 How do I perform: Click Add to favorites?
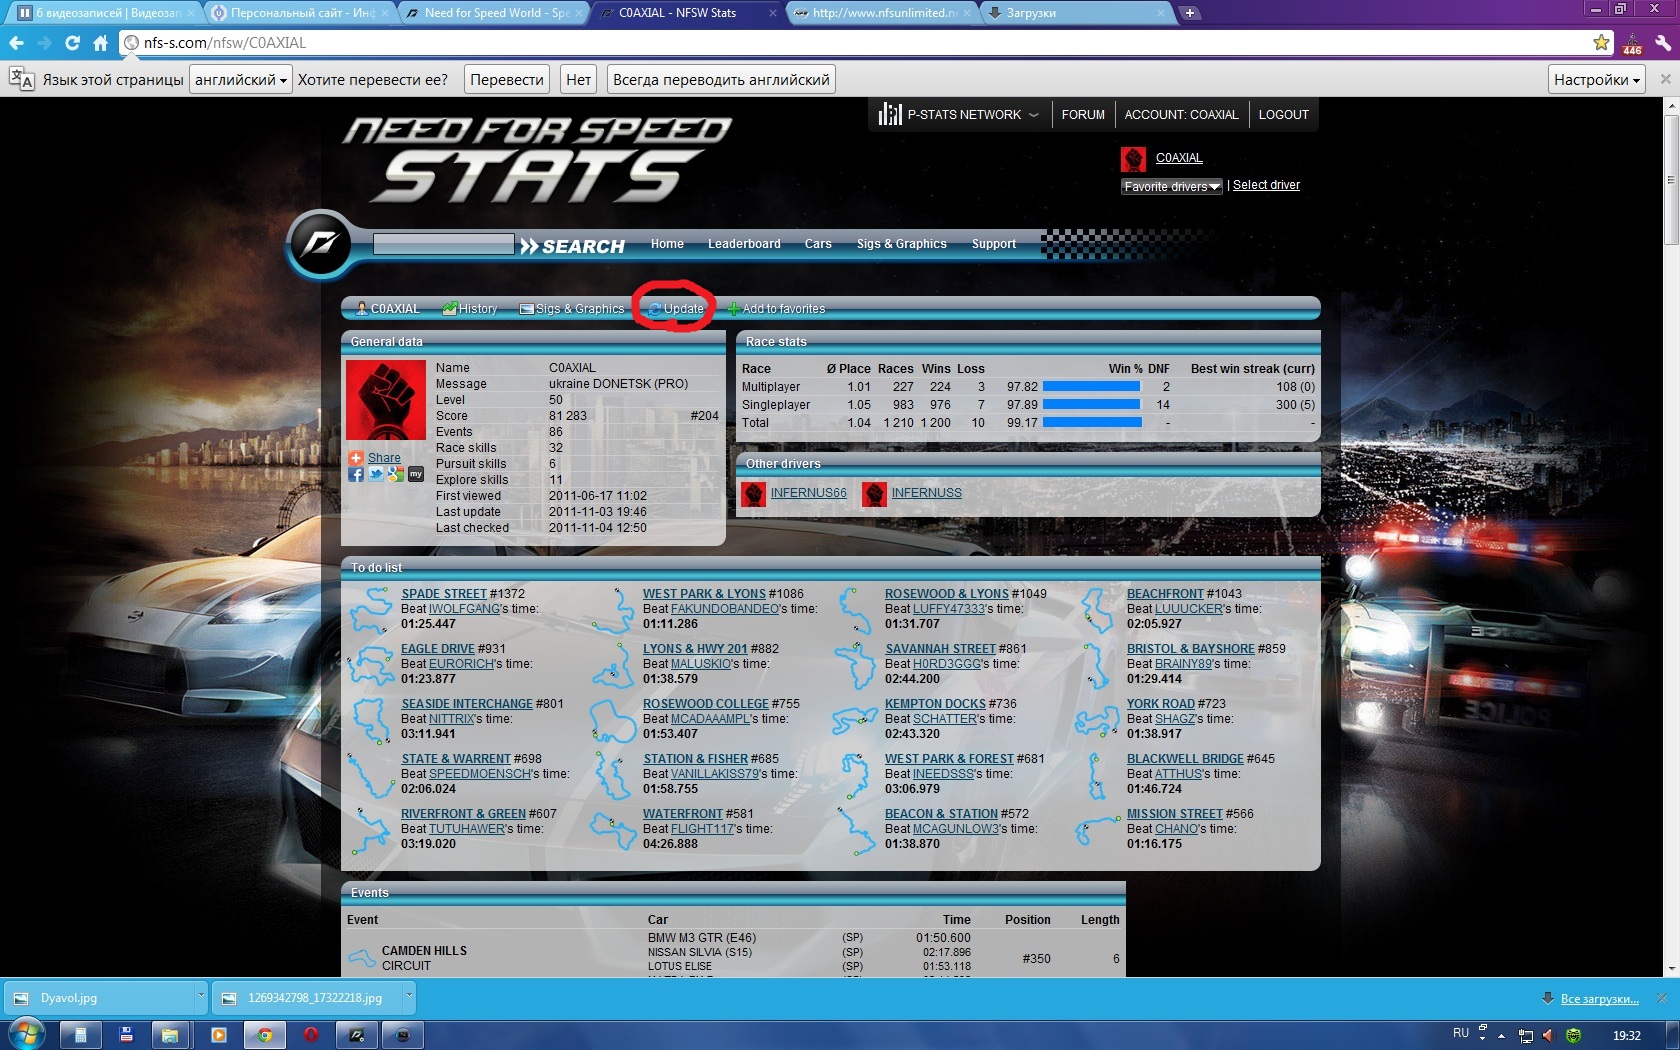[x=776, y=309]
